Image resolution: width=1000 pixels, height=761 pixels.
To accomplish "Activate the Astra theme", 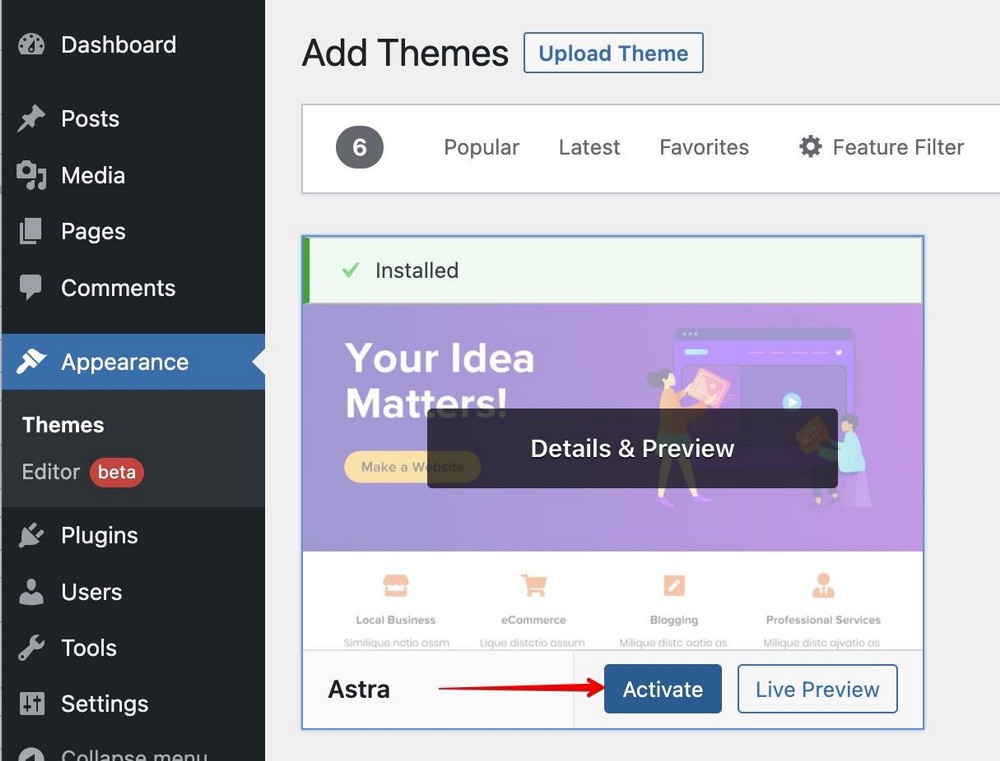I will point(663,689).
